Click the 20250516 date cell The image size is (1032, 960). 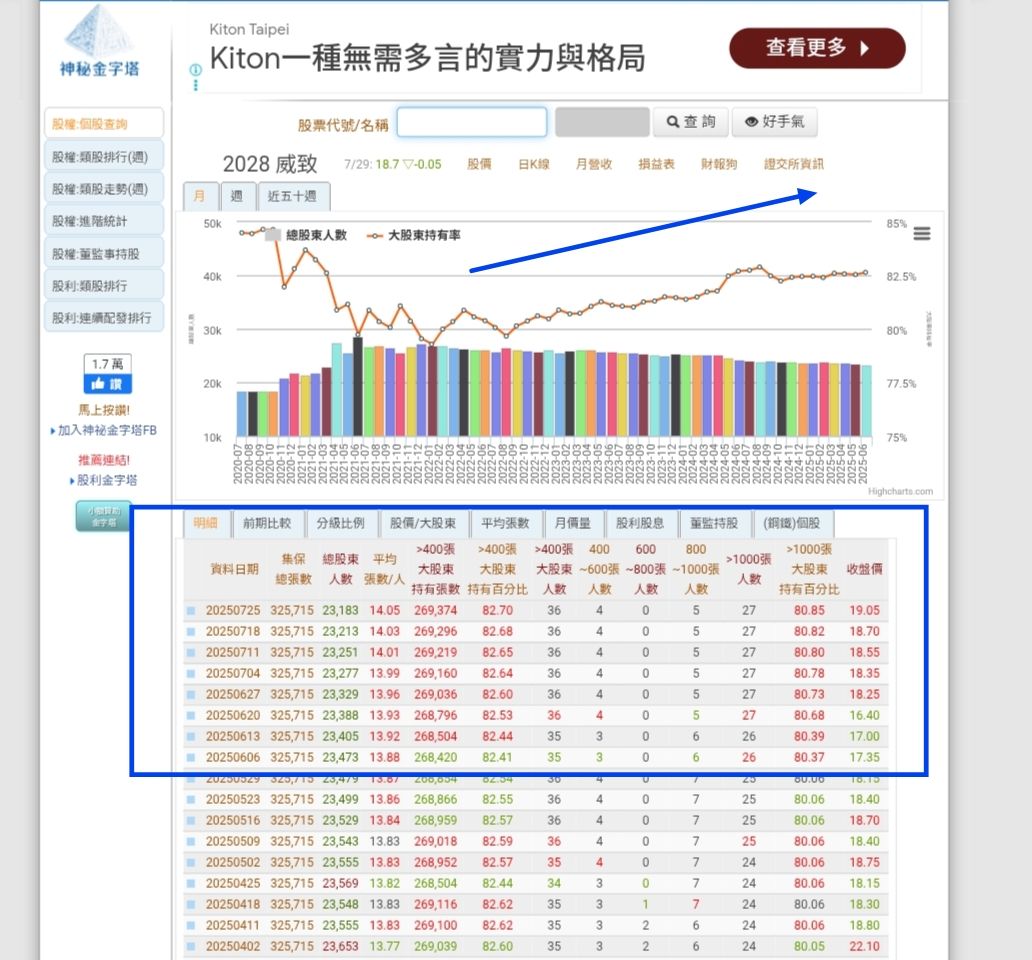pos(233,821)
